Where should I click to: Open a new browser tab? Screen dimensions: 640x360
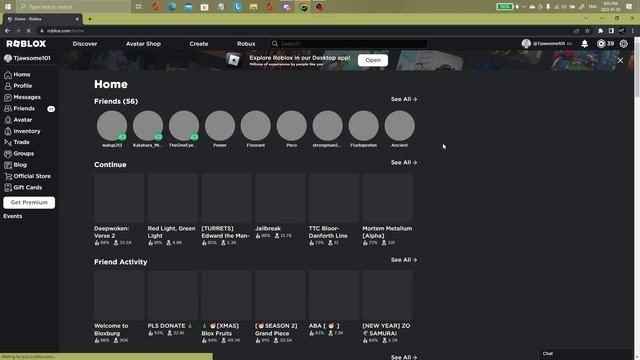(x=90, y=19)
